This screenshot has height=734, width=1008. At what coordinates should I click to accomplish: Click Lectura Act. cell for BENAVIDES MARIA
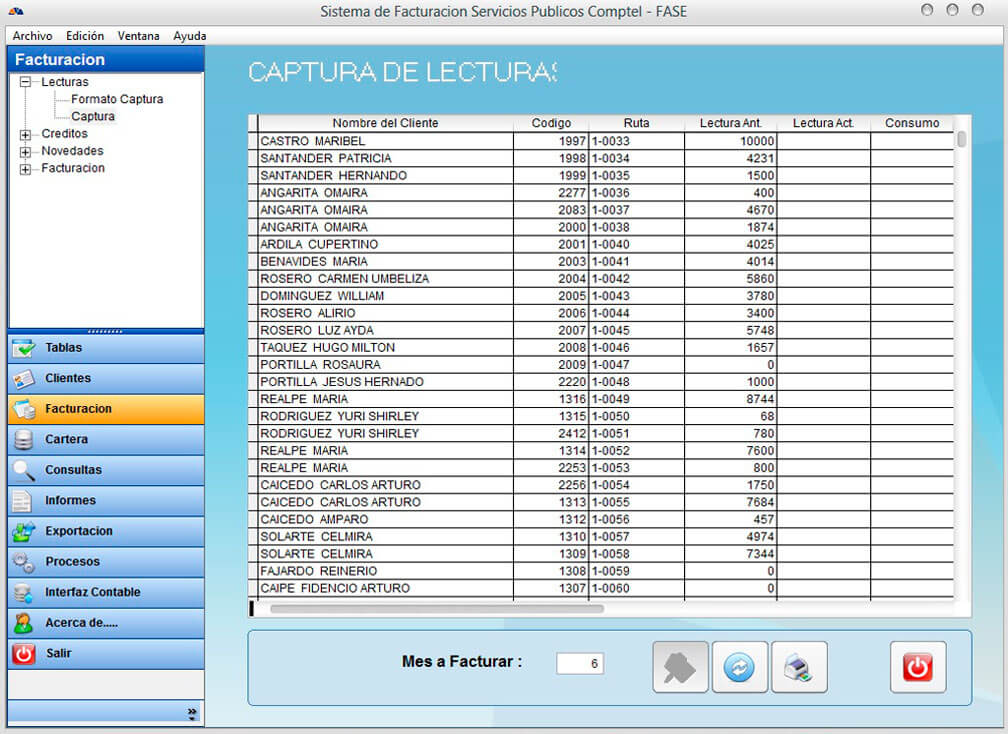[824, 262]
